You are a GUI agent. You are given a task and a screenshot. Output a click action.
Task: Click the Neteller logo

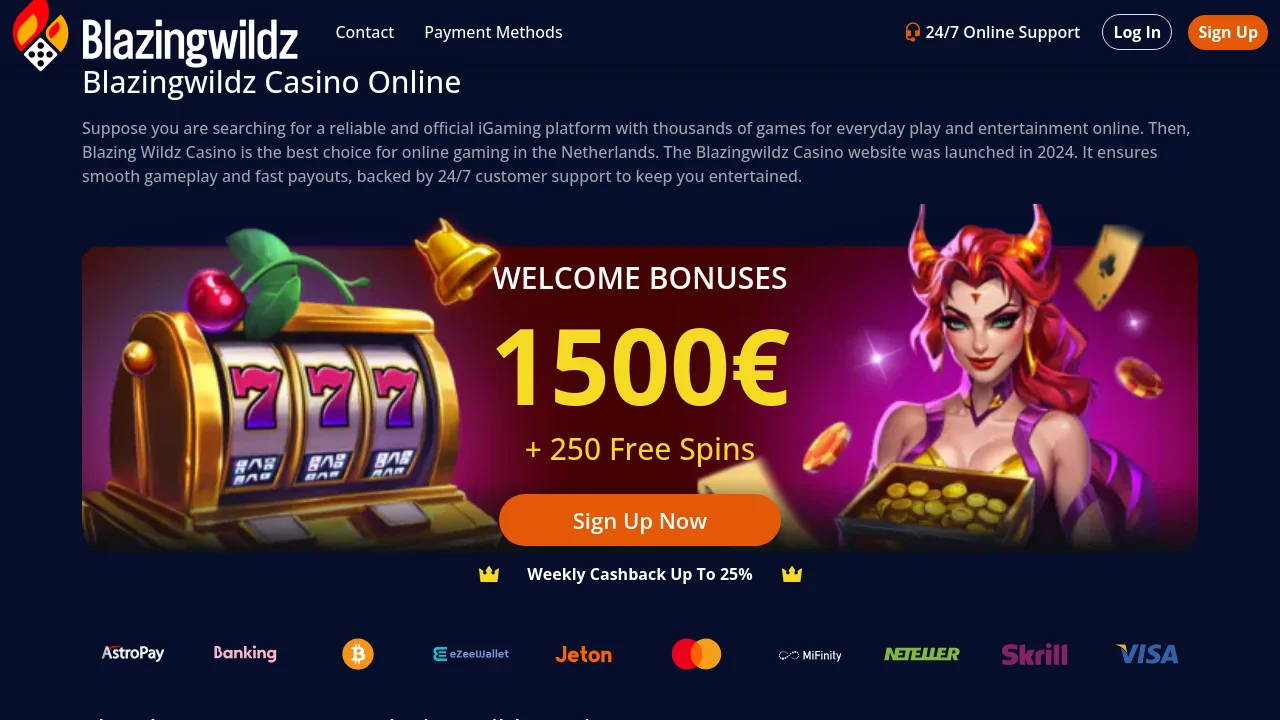tap(922, 654)
